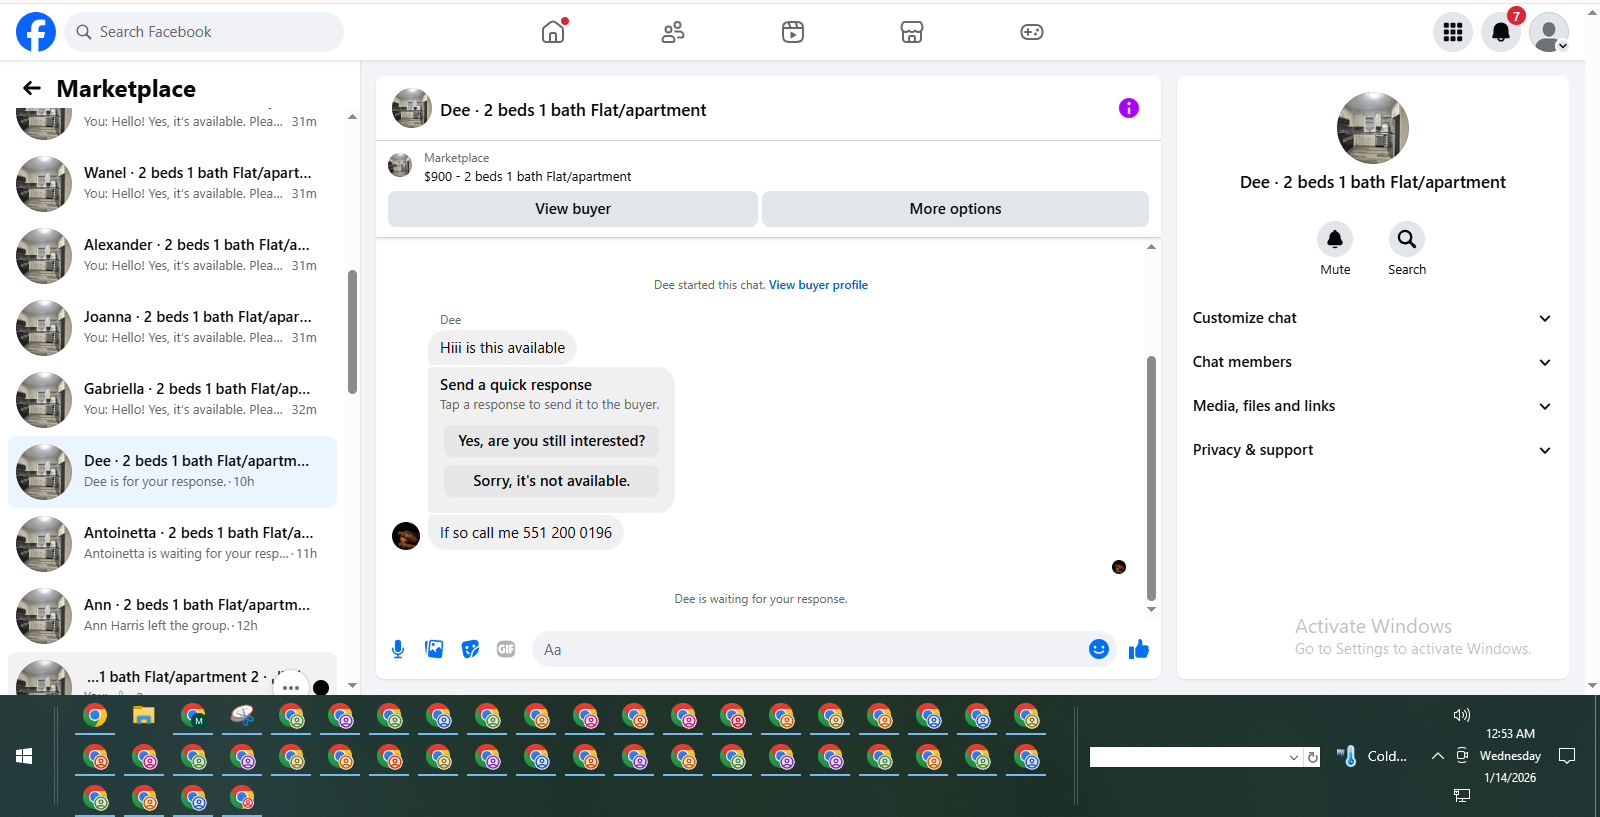Click Dee's listing photo in right panel

[x=1373, y=128]
